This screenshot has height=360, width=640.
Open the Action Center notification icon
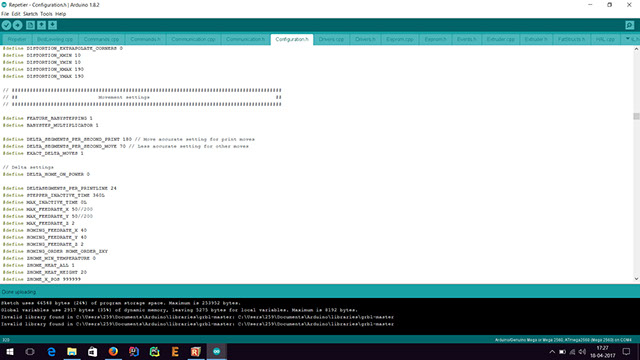click(626, 351)
